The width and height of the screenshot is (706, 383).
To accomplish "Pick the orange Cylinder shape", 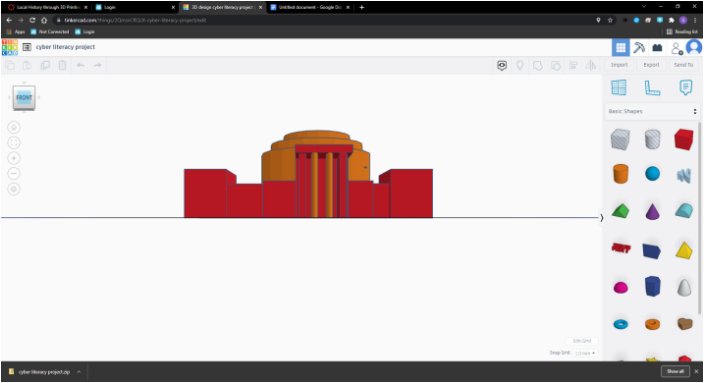I will pos(621,174).
